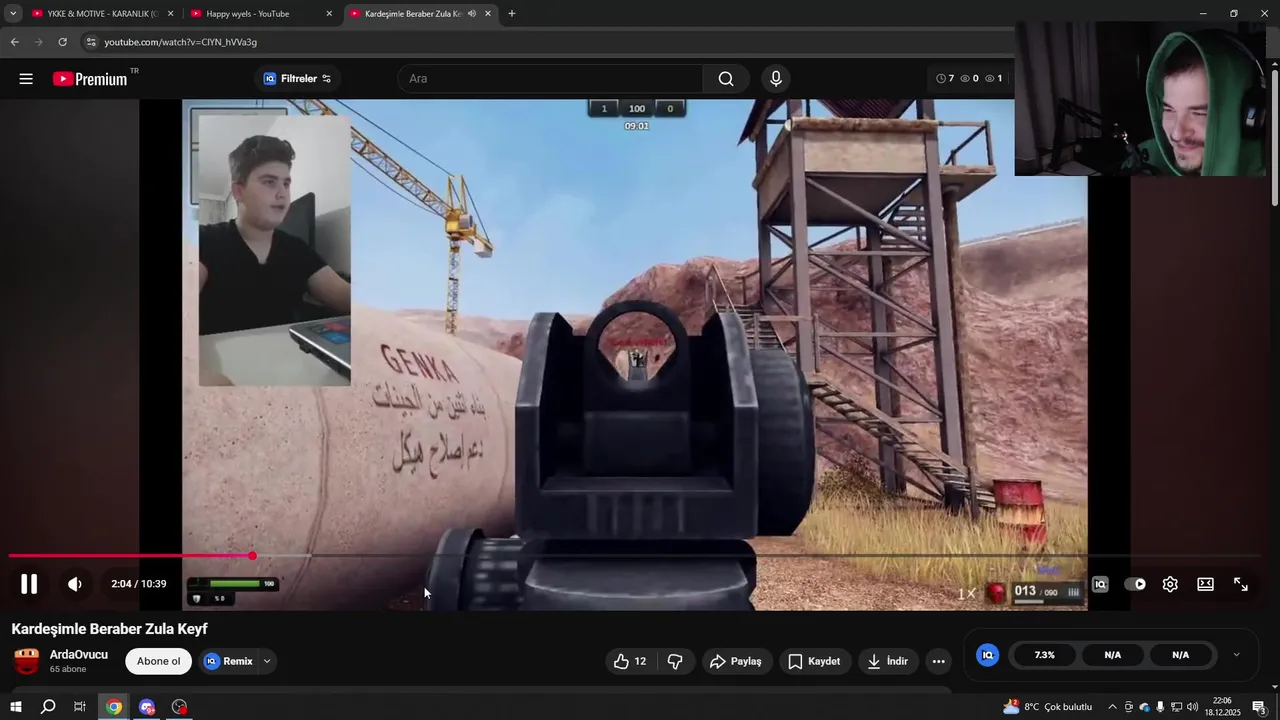Like the video with thumbs up

(630, 661)
